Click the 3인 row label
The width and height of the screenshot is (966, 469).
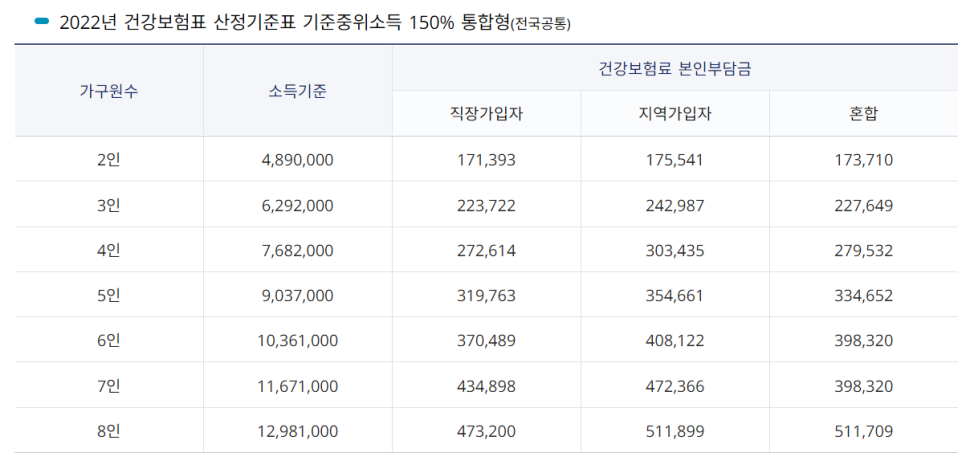[x=109, y=205]
